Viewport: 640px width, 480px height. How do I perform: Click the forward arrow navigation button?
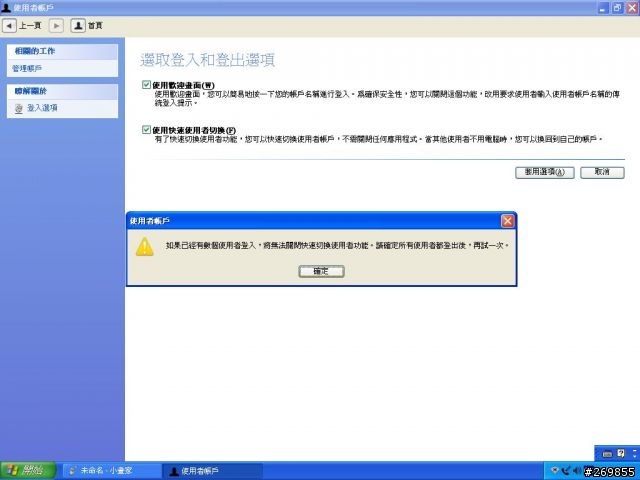56,26
